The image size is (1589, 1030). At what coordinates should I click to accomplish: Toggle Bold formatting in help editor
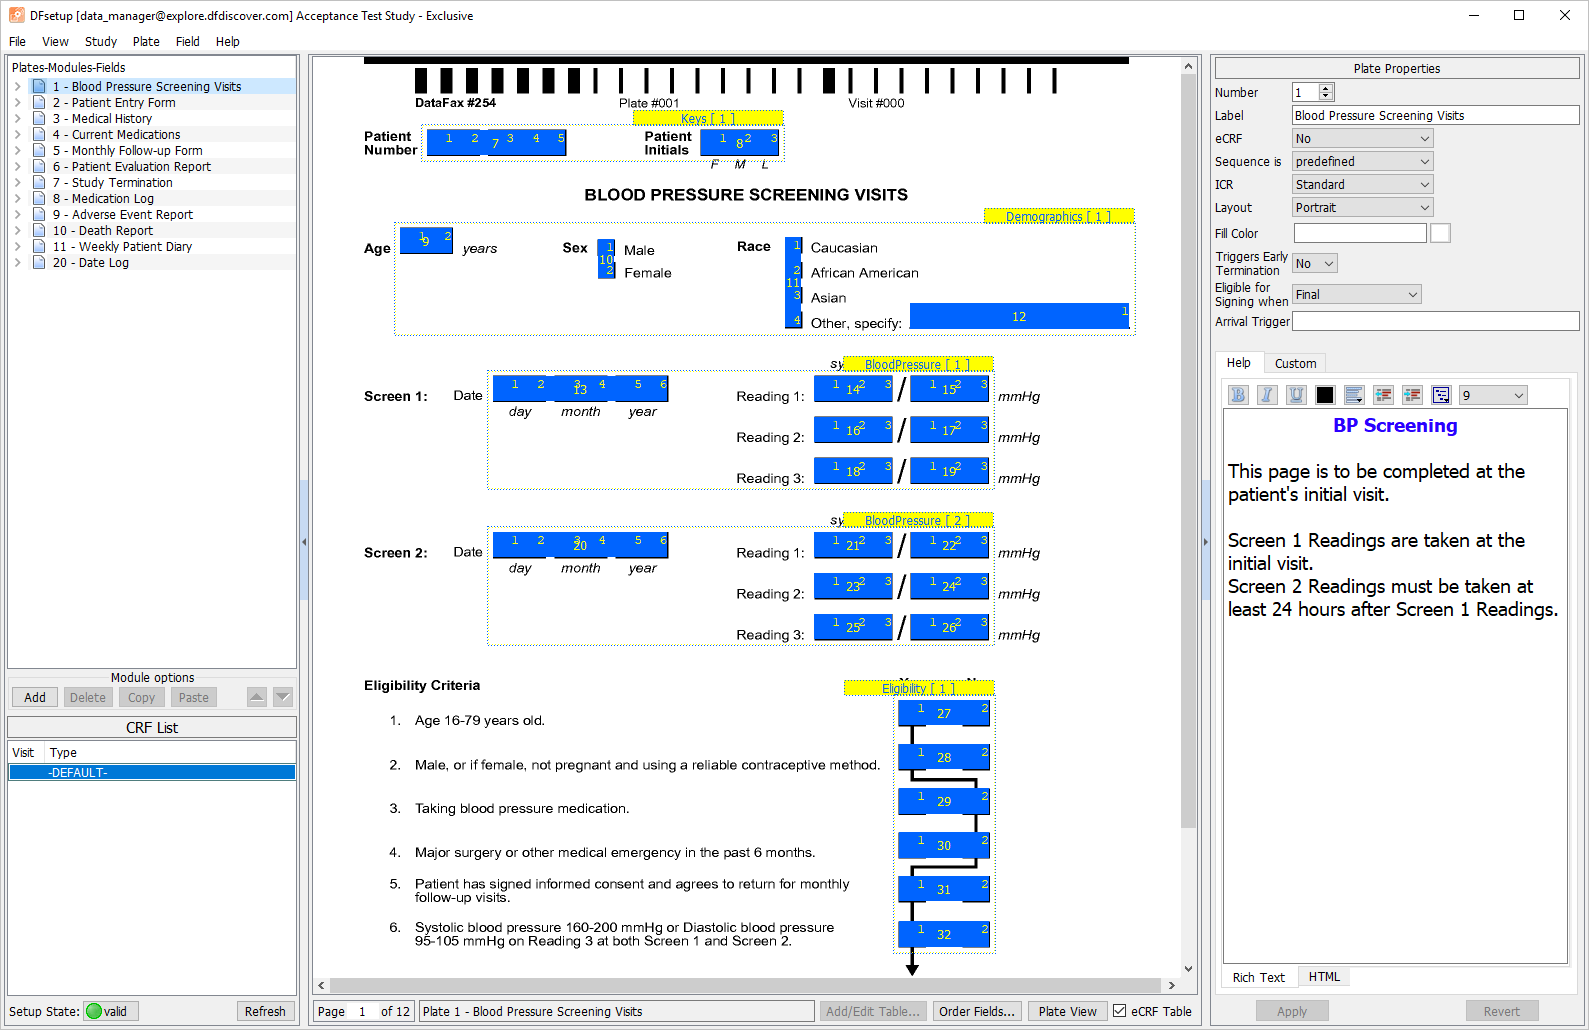1238,395
